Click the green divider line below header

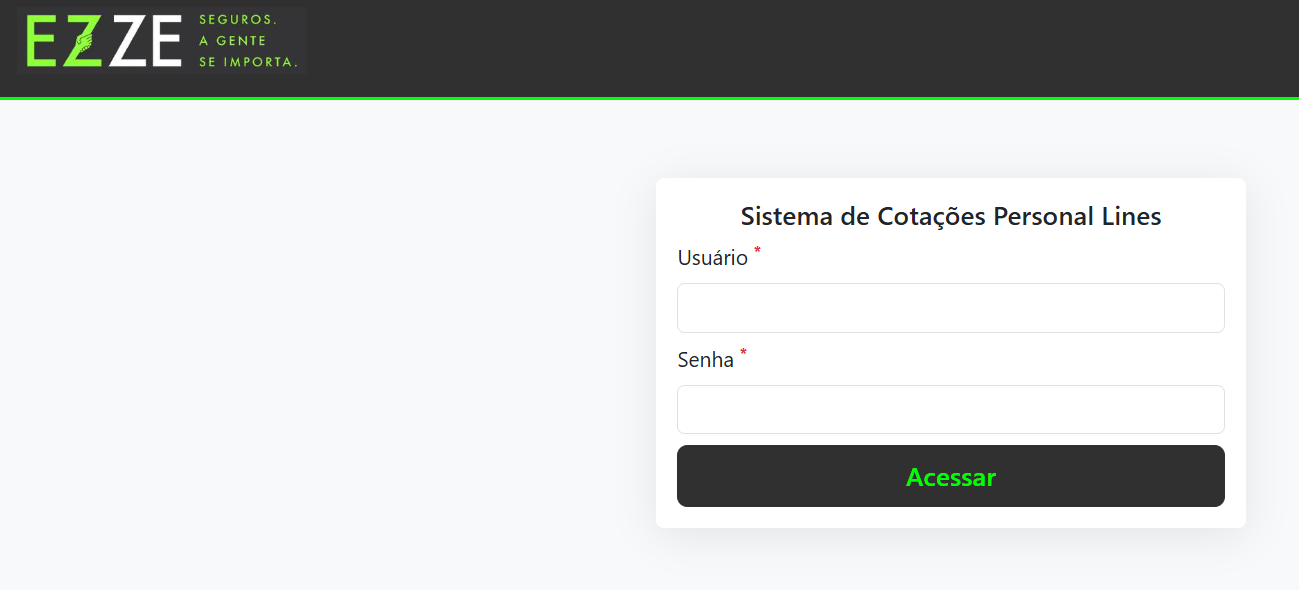click(650, 98)
